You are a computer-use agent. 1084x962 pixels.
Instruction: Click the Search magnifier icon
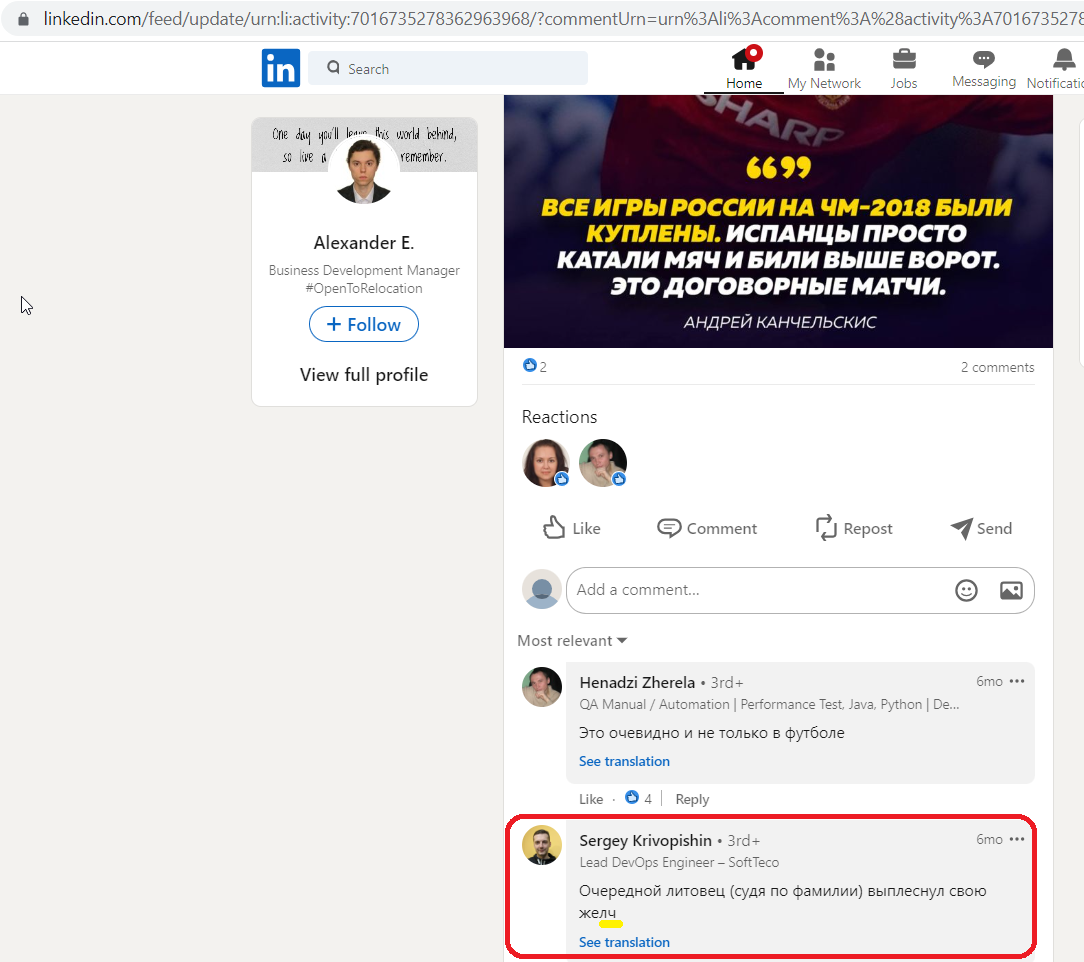[x=333, y=68]
